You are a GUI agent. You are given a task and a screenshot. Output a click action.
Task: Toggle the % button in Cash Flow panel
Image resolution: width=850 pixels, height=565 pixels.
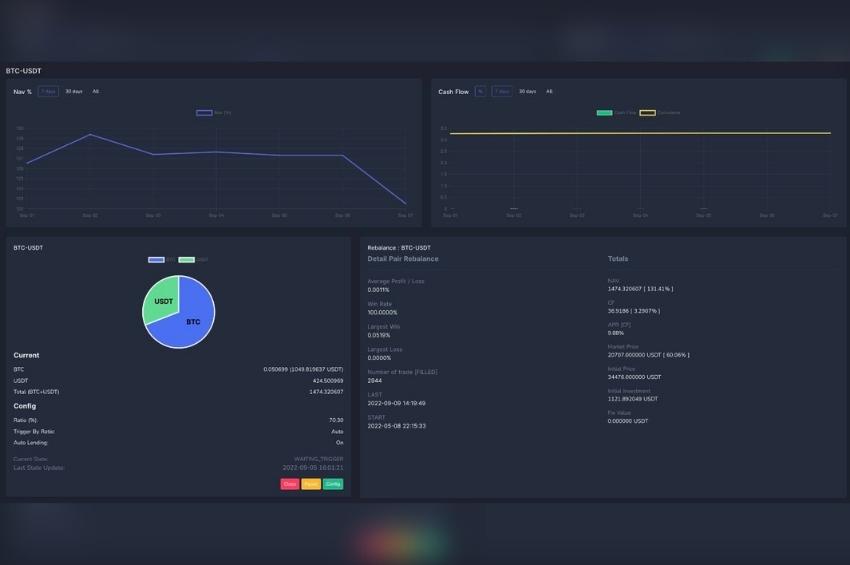[x=480, y=92]
